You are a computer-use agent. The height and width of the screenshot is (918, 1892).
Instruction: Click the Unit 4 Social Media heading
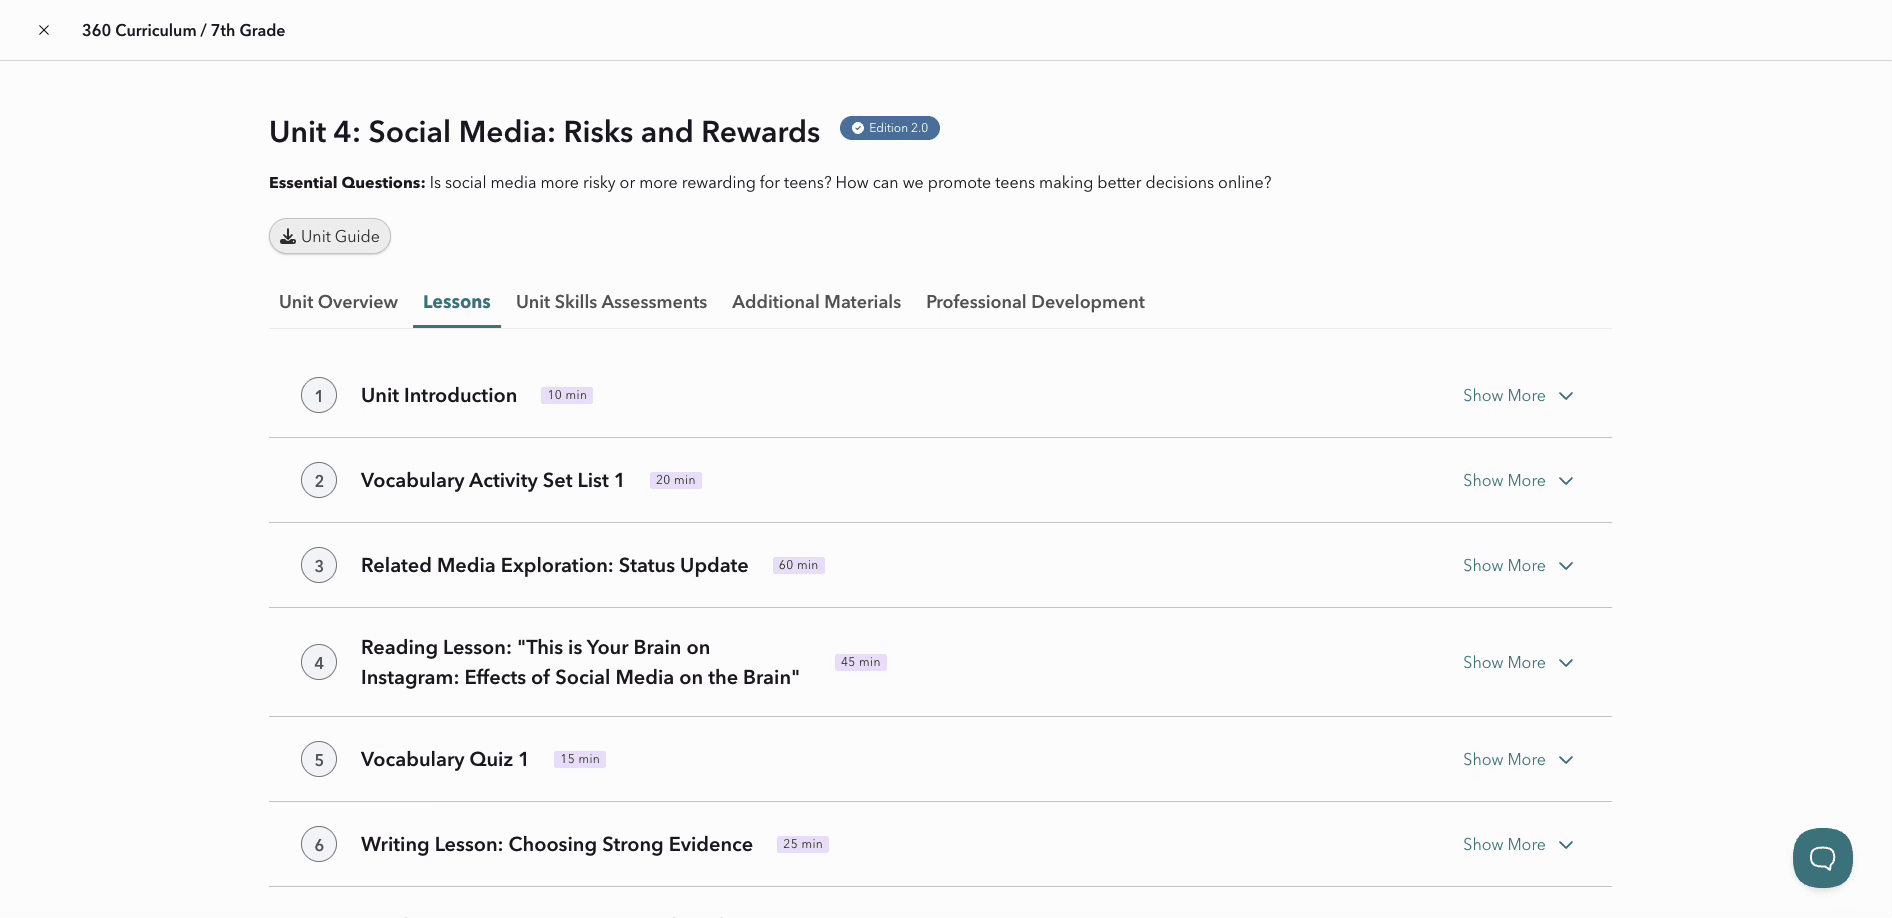[x=544, y=132]
